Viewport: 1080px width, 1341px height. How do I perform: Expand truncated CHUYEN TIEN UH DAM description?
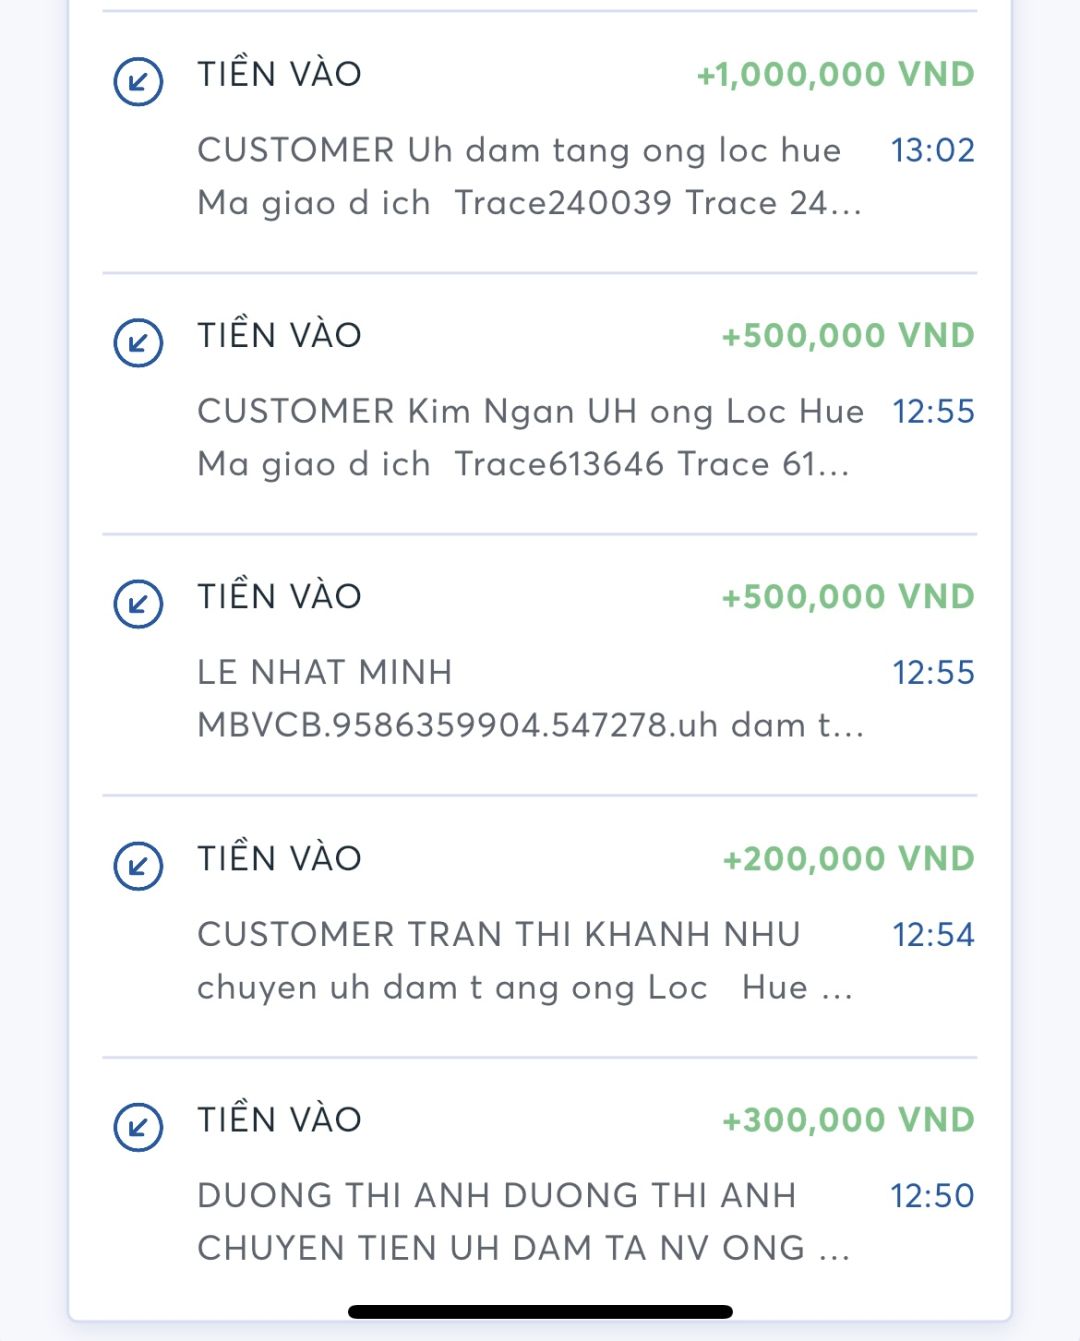[x=523, y=1248]
